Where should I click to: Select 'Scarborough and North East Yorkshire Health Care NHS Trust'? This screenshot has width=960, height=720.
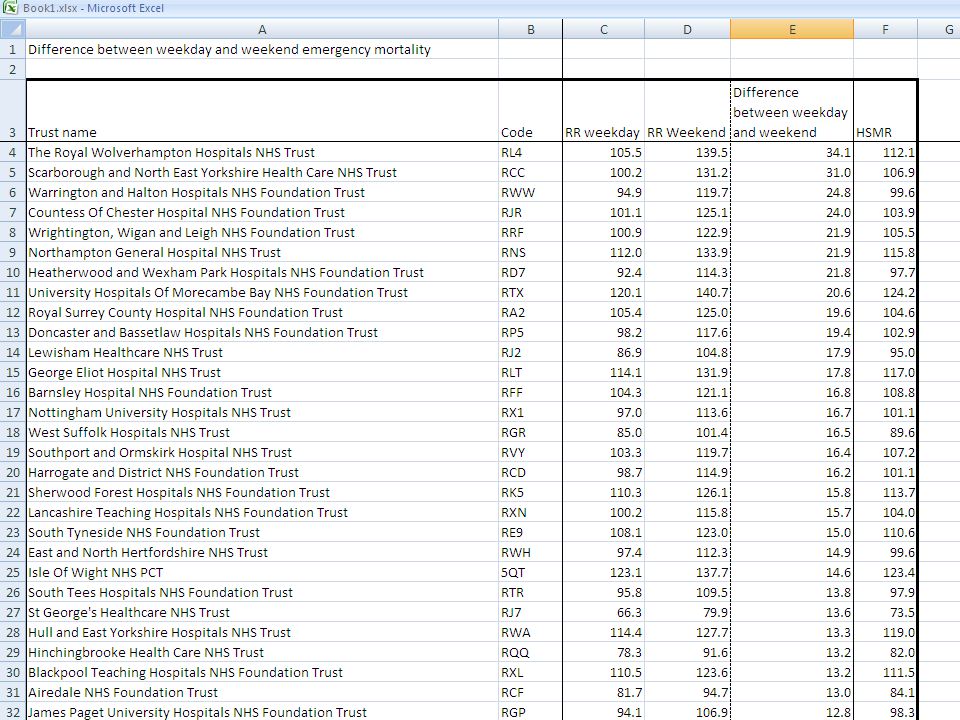click(262, 173)
